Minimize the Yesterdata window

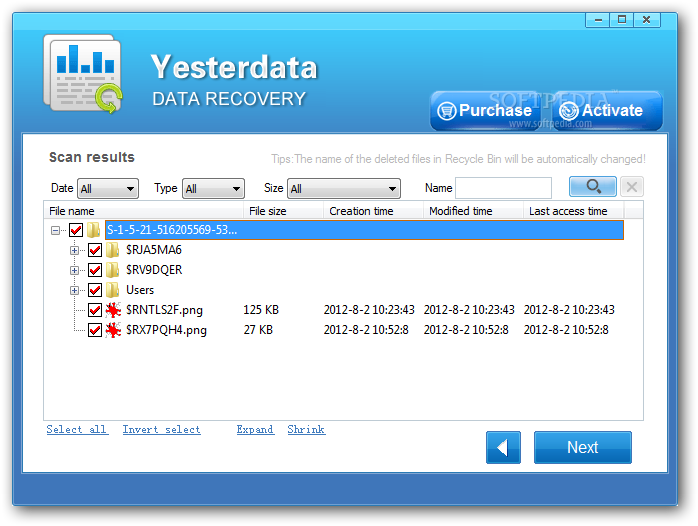click(598, 20)
